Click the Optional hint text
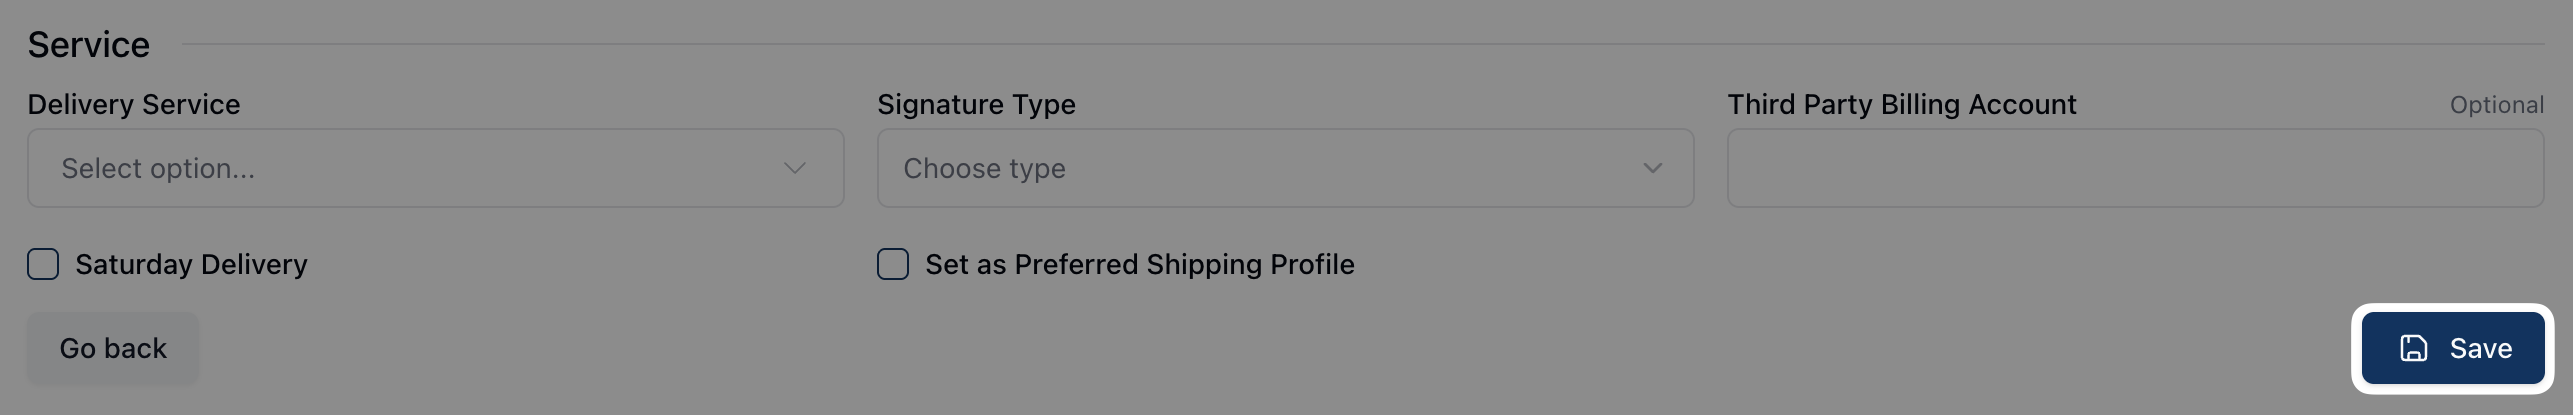This screenshot has width=2573, height=415. pos(2496,105)
